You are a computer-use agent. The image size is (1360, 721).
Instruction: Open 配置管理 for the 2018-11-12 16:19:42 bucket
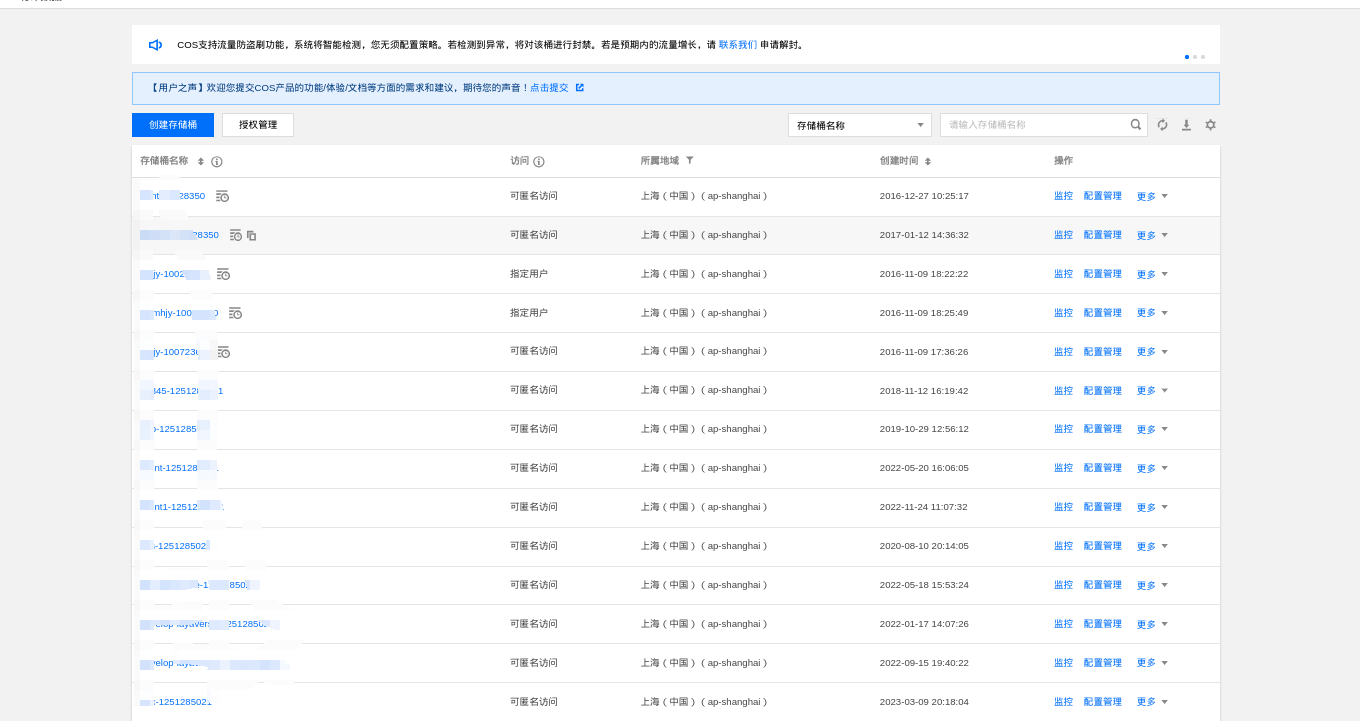1103,391
